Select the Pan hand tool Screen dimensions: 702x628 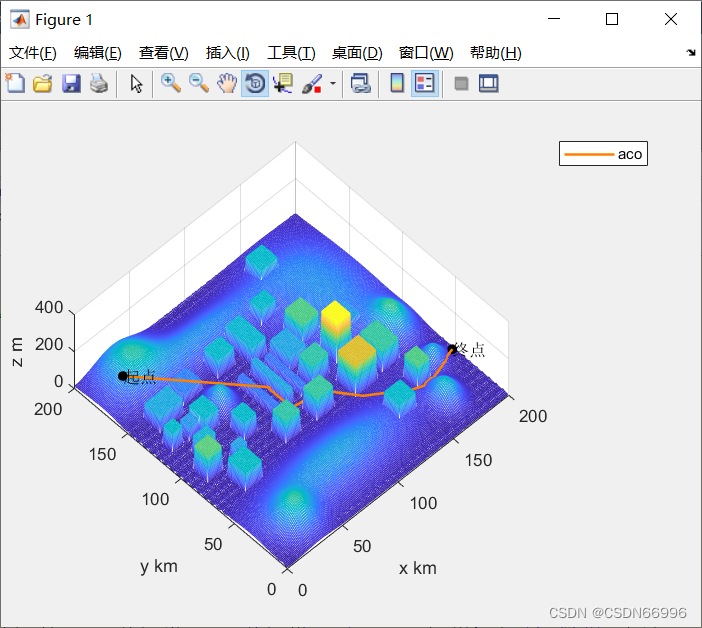(x=227, y=83)
